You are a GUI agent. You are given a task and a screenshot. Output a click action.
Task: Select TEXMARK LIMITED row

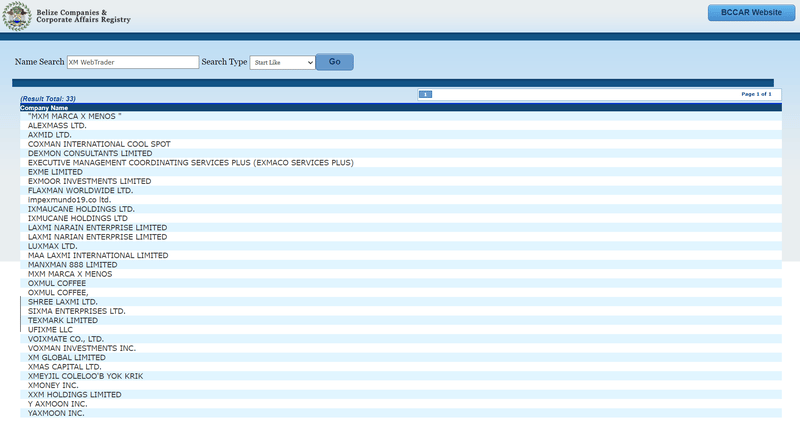click(401, 320)
